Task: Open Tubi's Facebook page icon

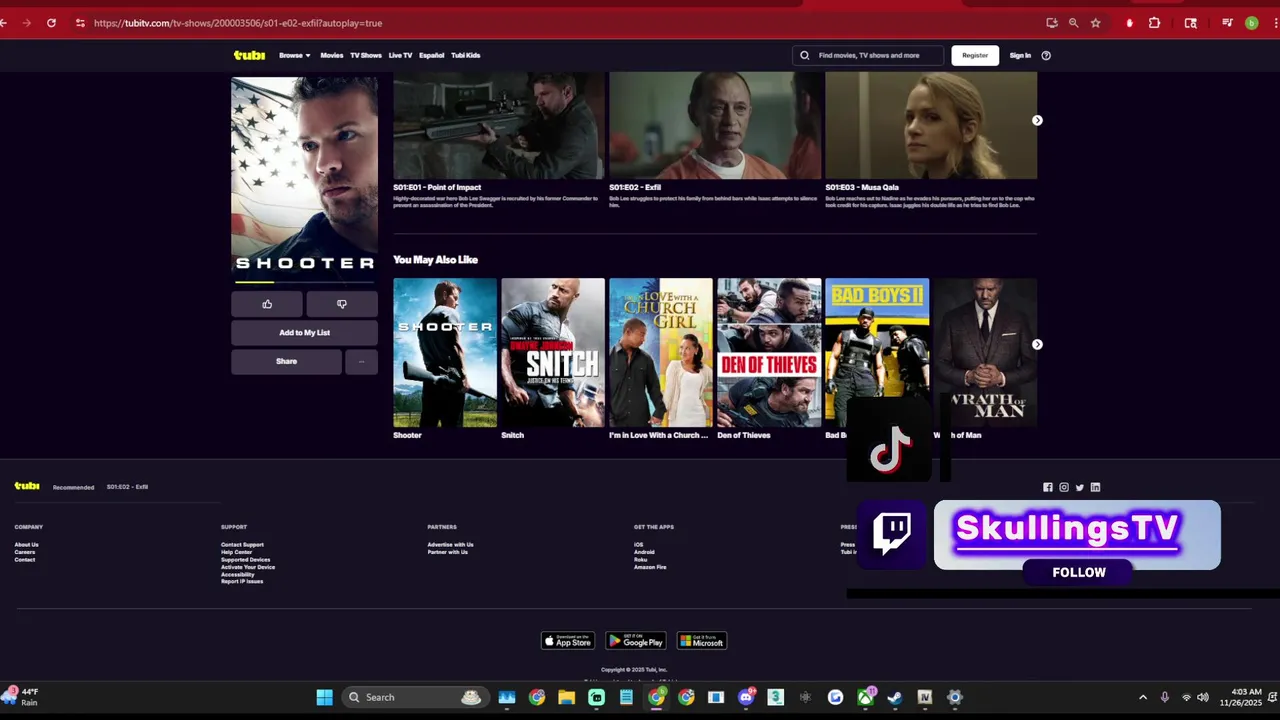Action: pyautogui.click(x=1048, y=487)
